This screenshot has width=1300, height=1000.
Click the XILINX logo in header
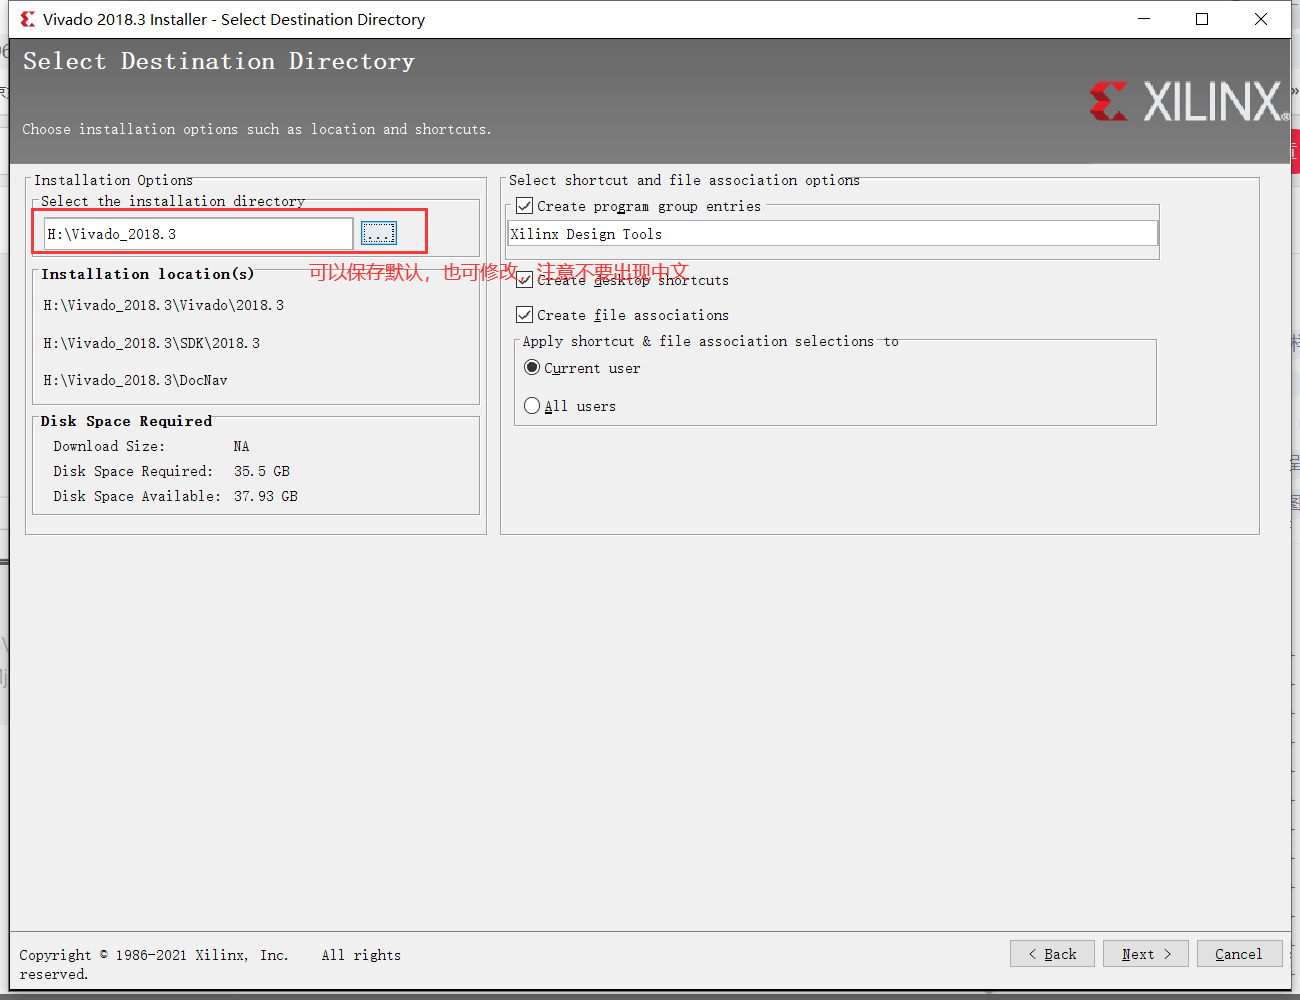1189,102
